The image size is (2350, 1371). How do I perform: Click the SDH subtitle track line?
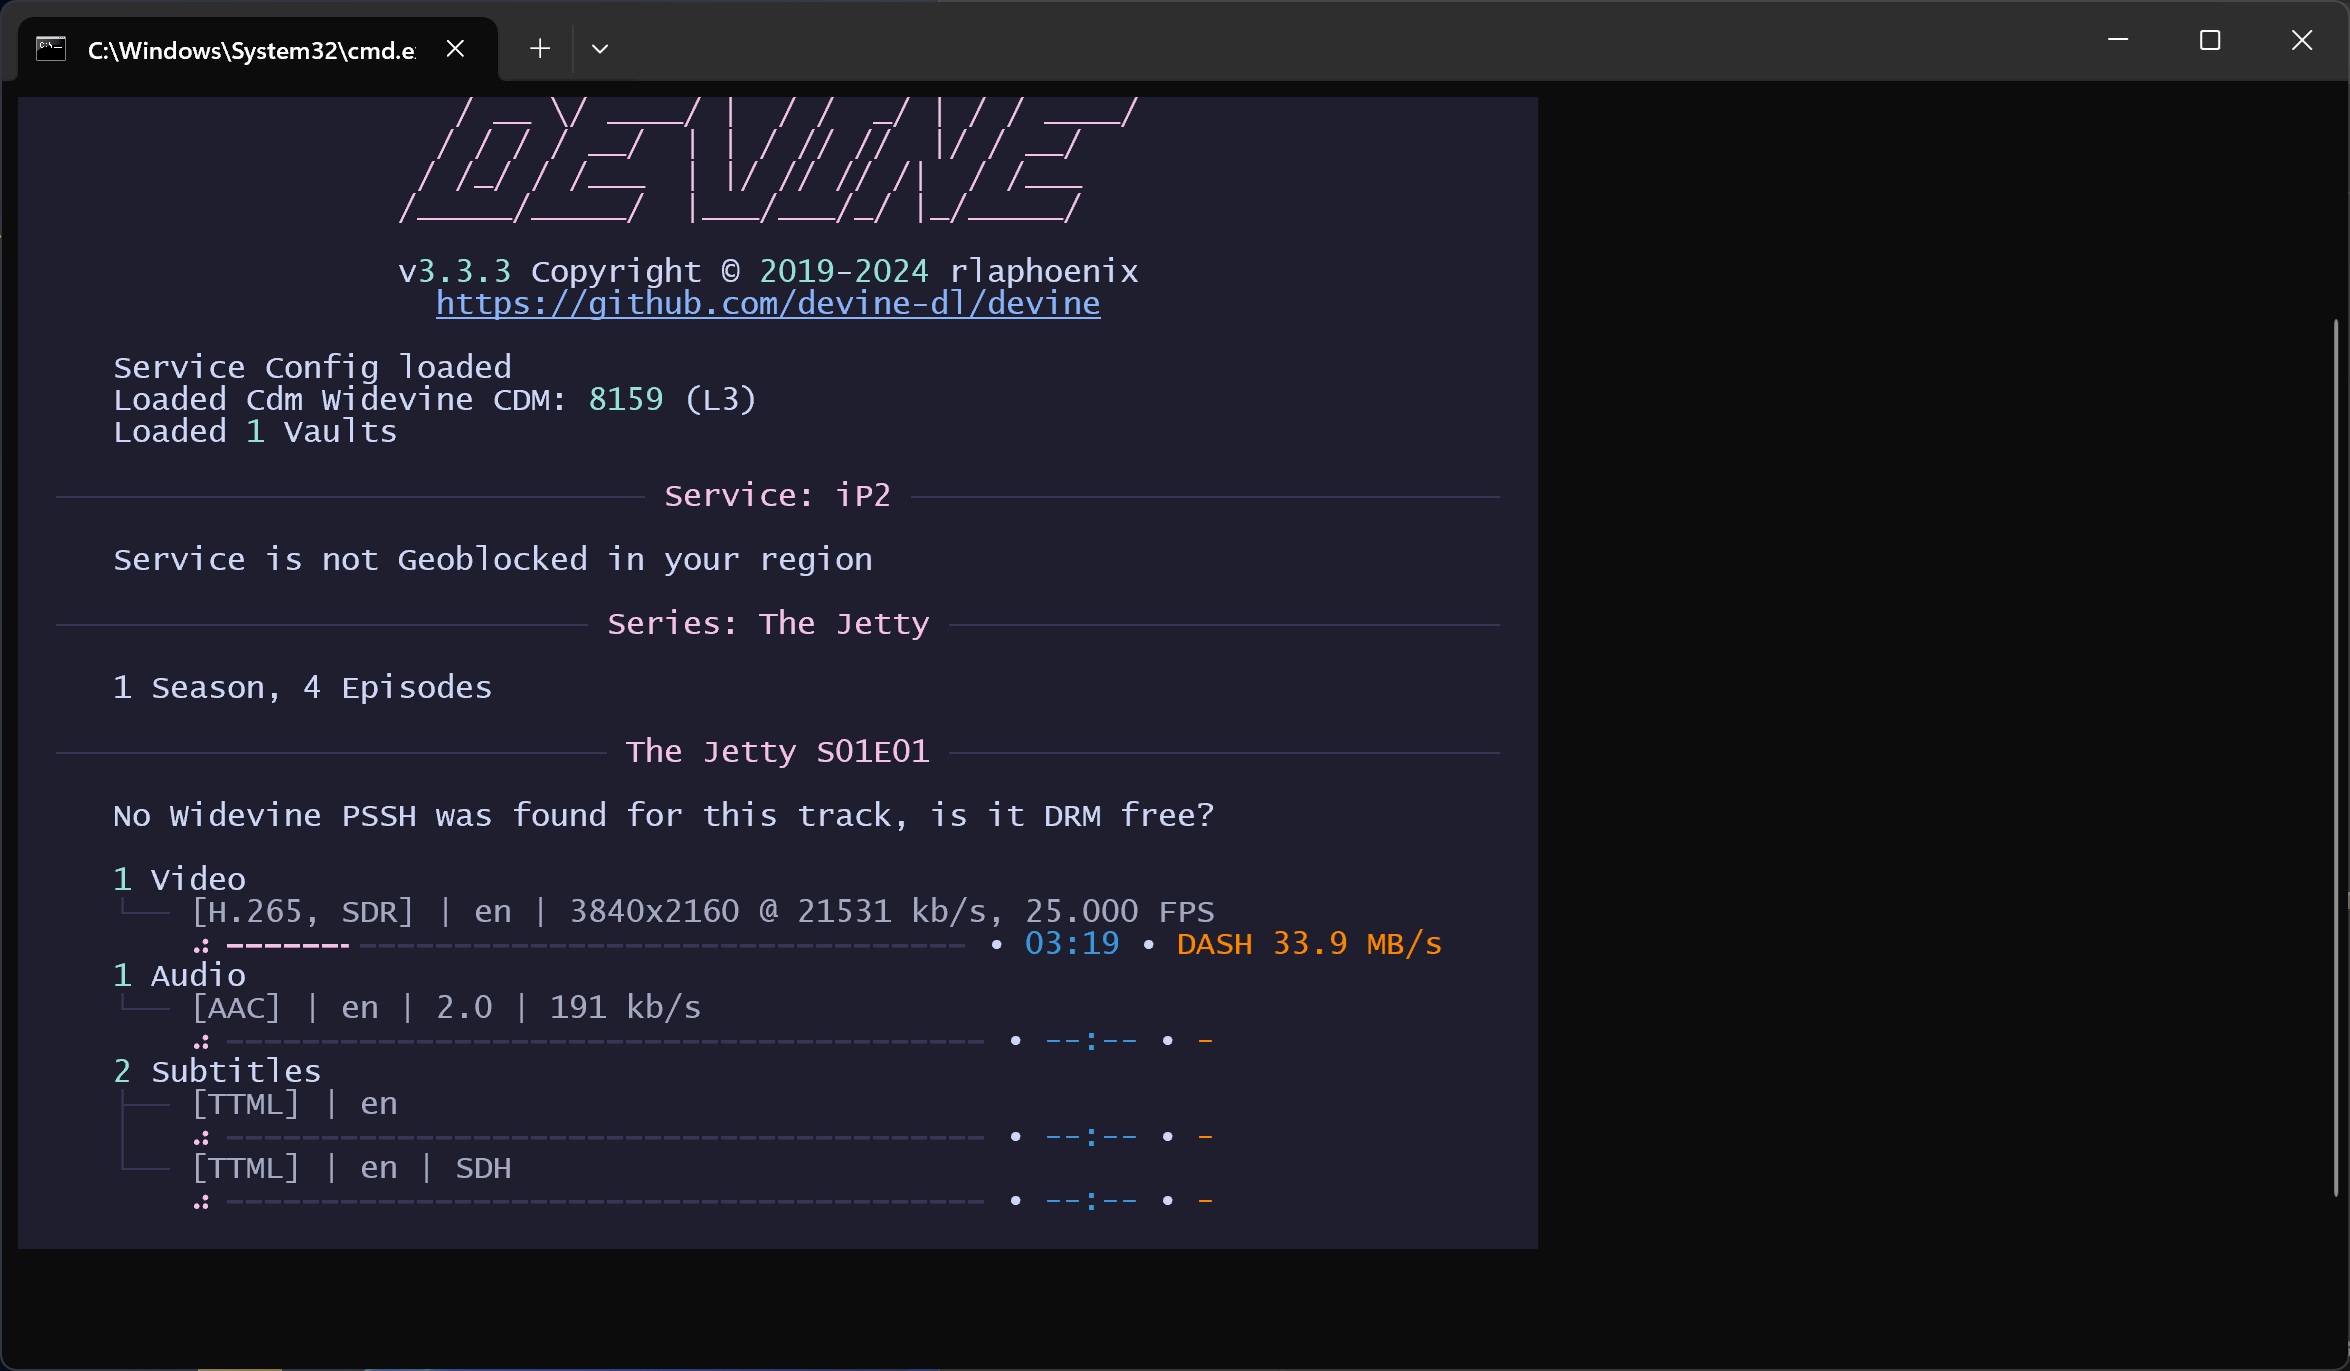click(351, 1168)
